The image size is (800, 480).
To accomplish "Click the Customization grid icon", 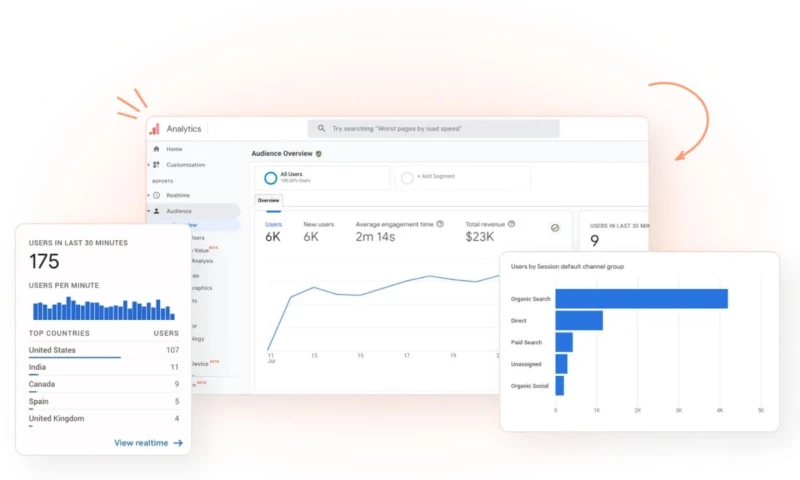I will pyautogui.click(x=156, y=165).
